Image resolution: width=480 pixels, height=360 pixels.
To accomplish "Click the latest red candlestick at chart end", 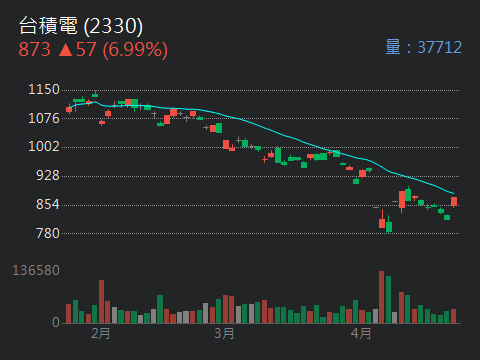I will point(454,202).
